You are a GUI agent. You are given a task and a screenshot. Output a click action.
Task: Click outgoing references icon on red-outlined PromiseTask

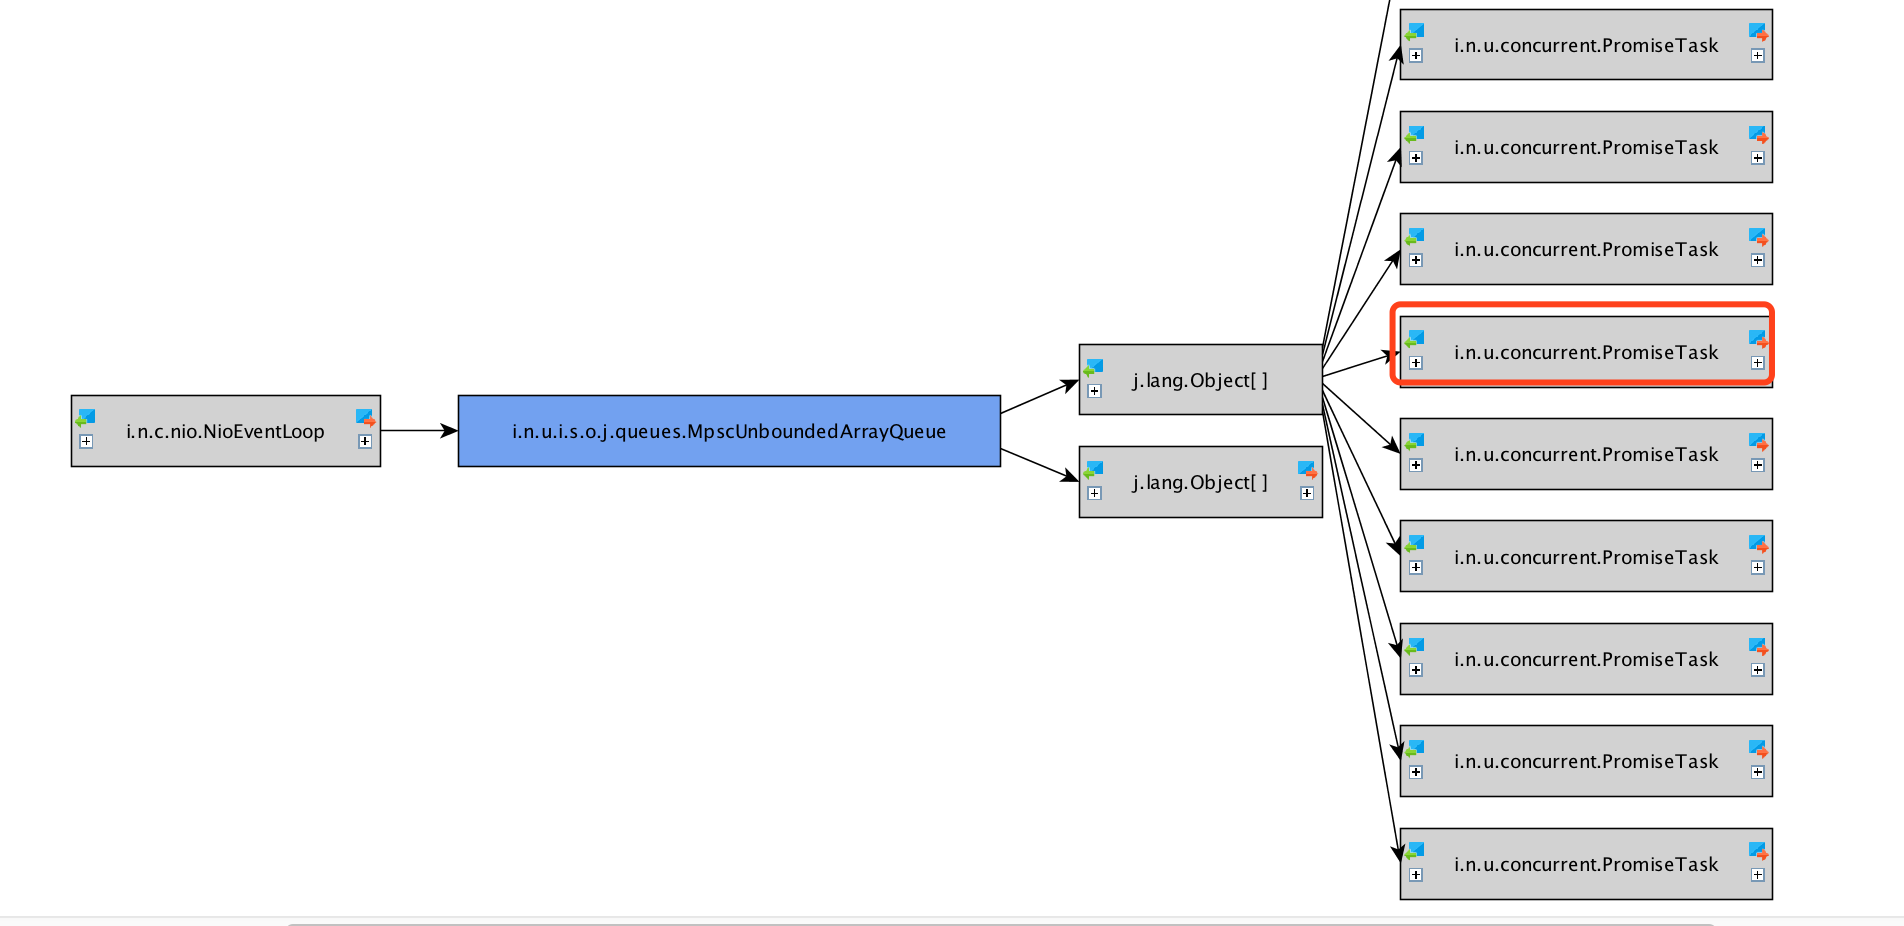click(x=1758, y=339)
